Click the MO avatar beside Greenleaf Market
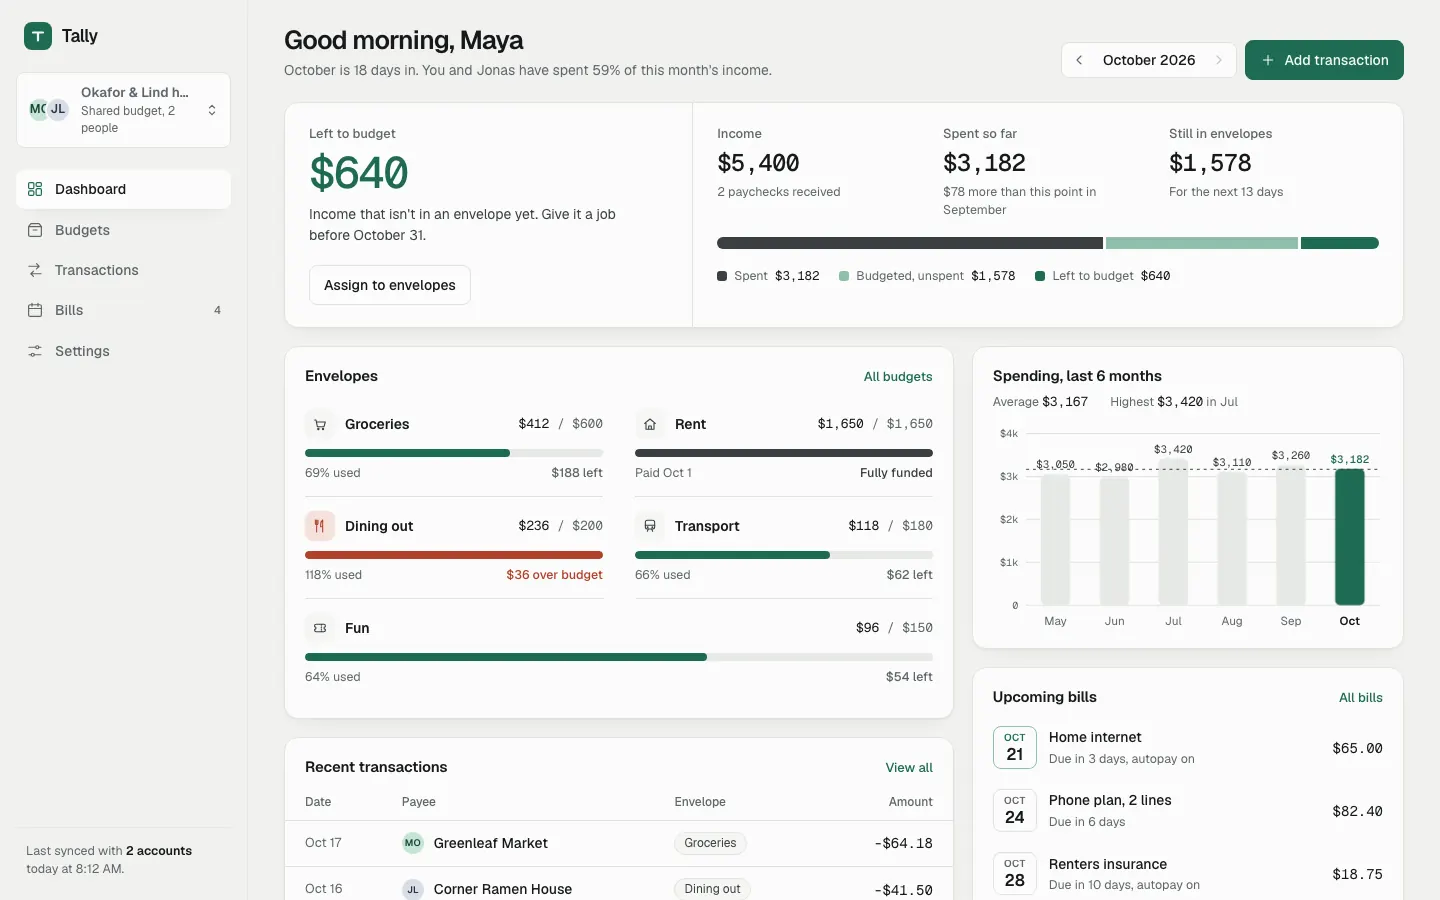This screenshot has height=900, width=1440. [x=412, y=843]
